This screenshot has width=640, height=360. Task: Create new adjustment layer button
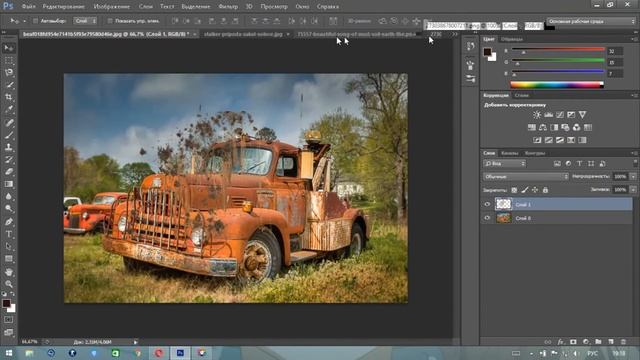coord(586,342)
